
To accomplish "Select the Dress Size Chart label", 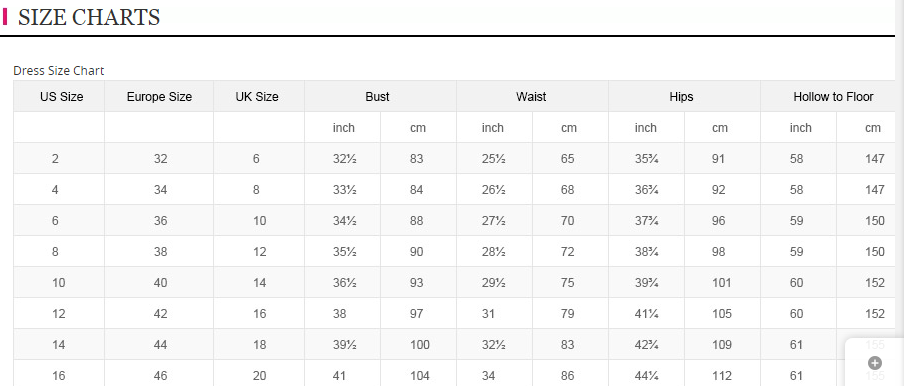I will 59,71.
